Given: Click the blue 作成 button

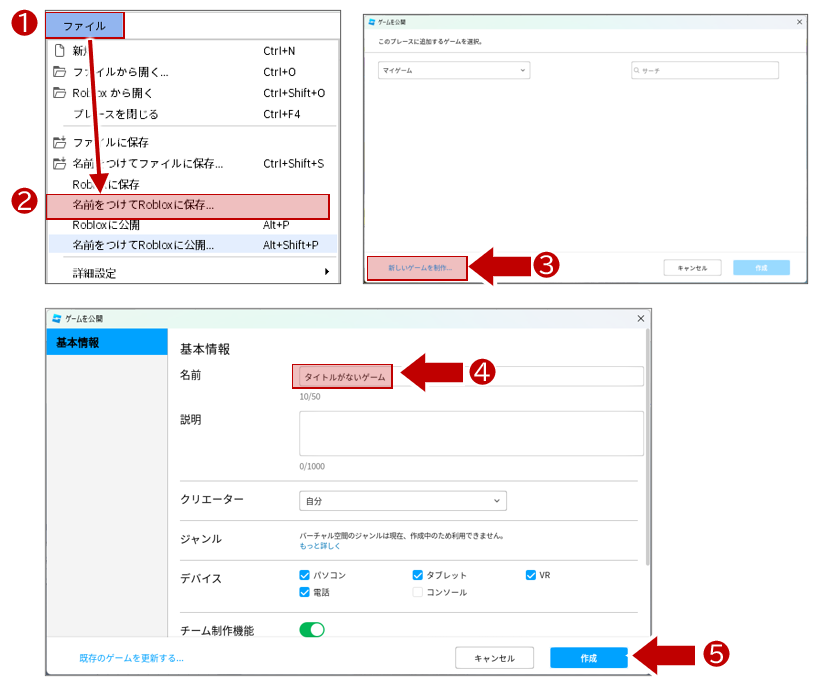Looking at the screenshot, I should point(589,658).
